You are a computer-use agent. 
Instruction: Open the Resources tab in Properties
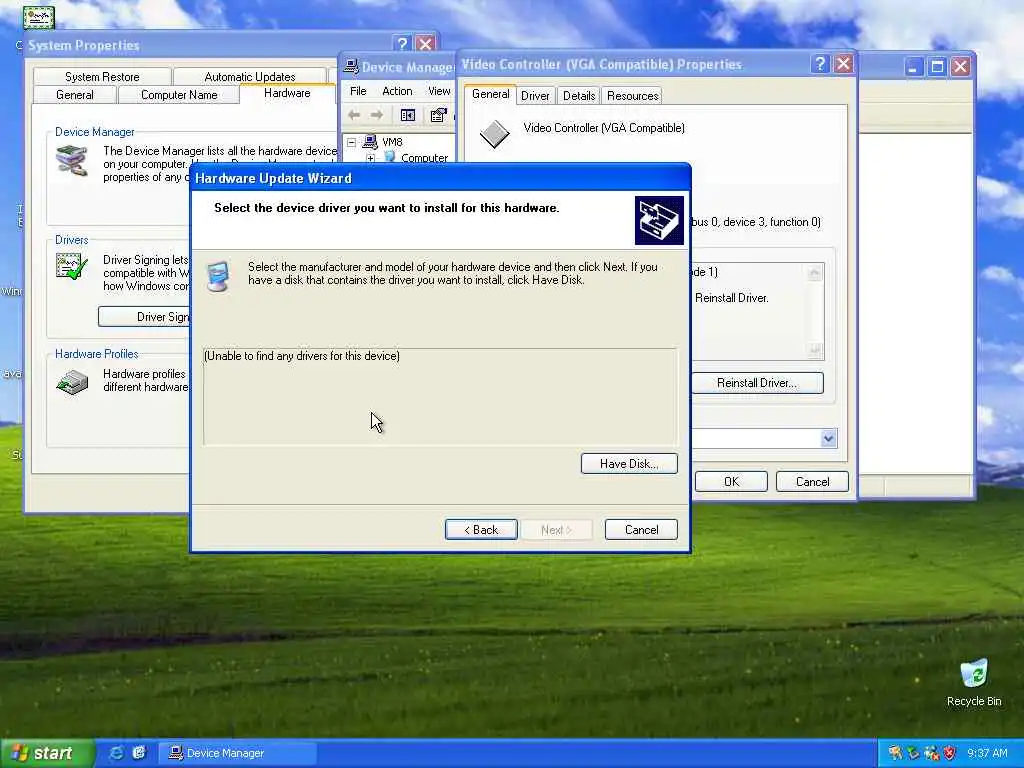pos(632,96)
